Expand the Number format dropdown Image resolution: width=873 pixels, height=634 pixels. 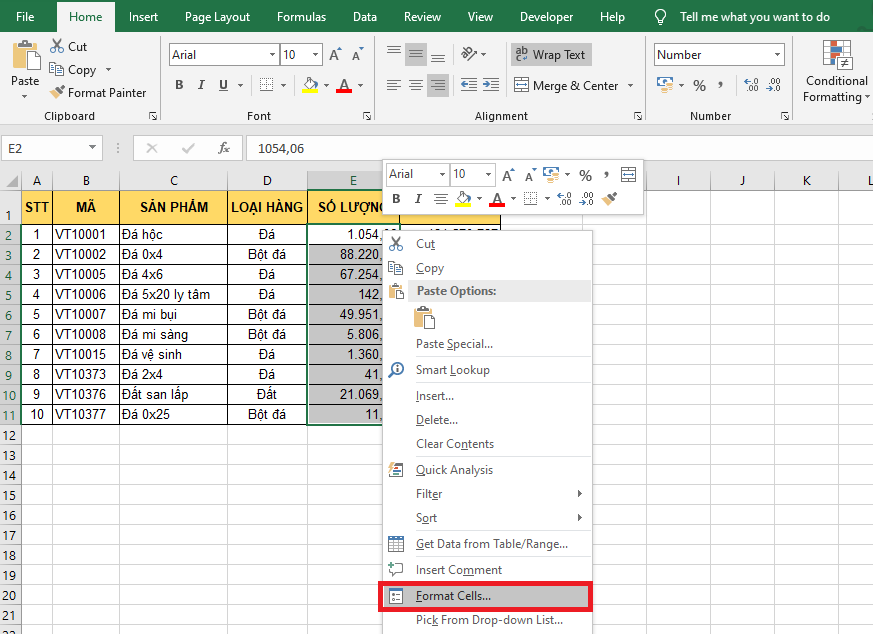coord(777,55)
